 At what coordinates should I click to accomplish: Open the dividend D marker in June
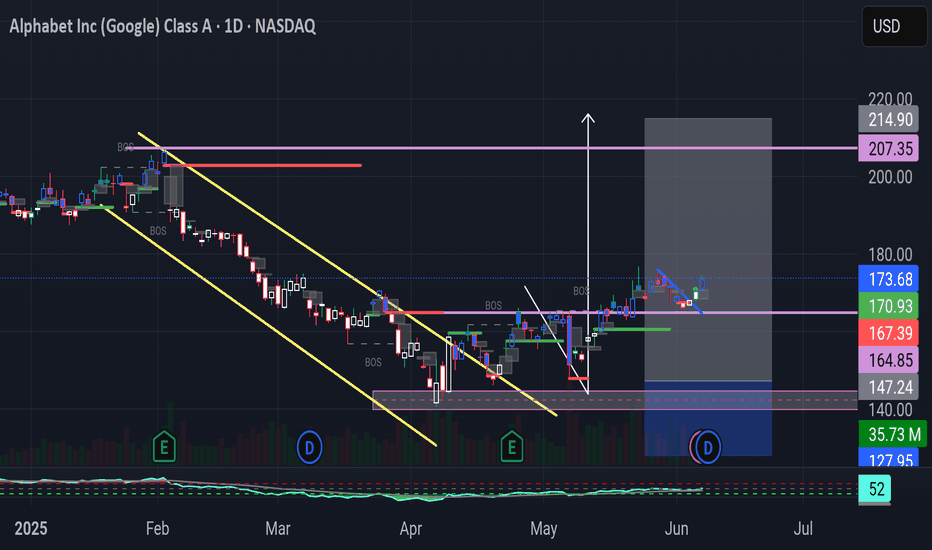(708, 447)
